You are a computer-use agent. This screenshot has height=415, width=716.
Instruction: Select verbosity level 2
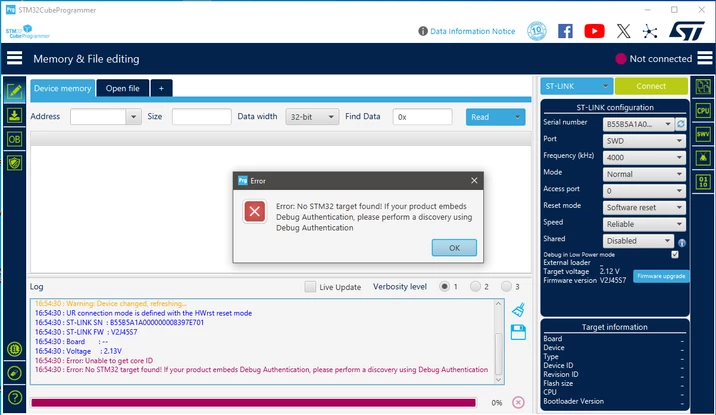475,287
